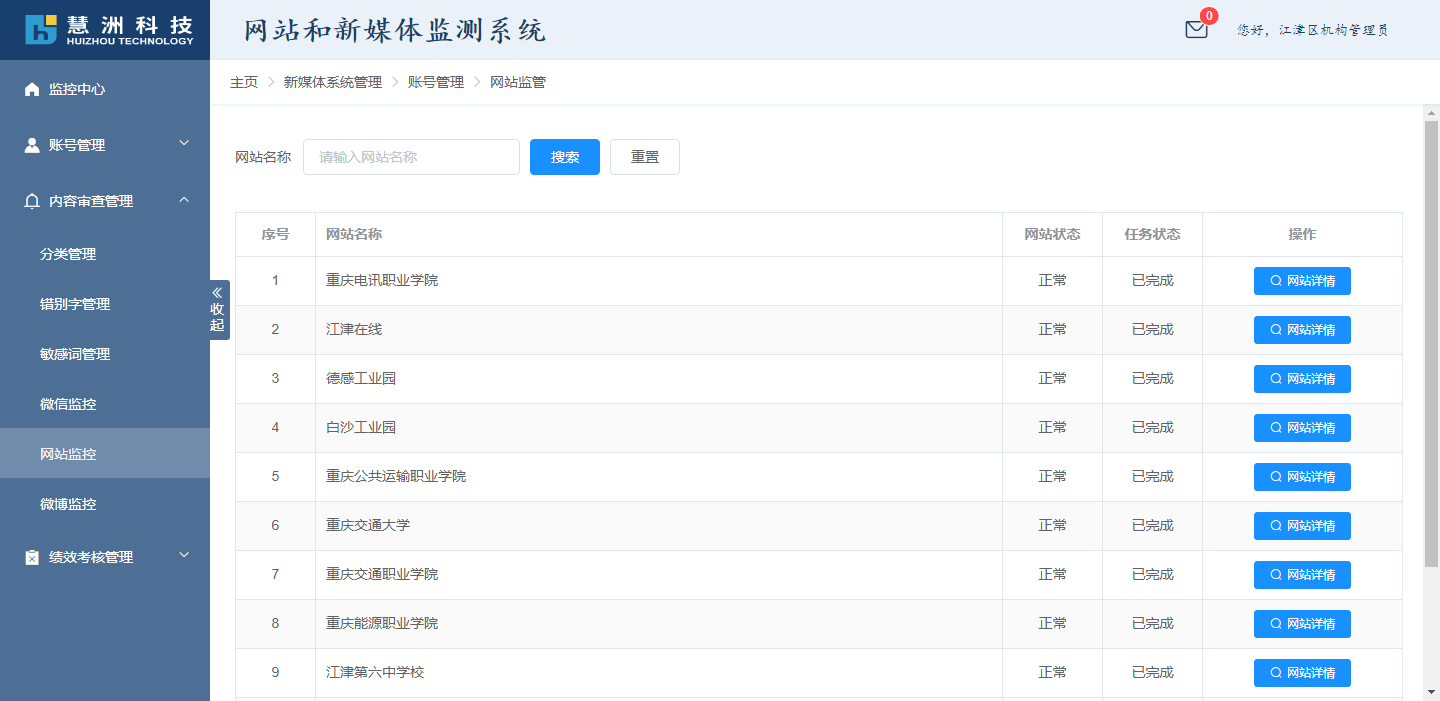Open 网站详情 for 重庆交通大学
This screenshot has height=701, width=1440.
(x=1302, y=526)
